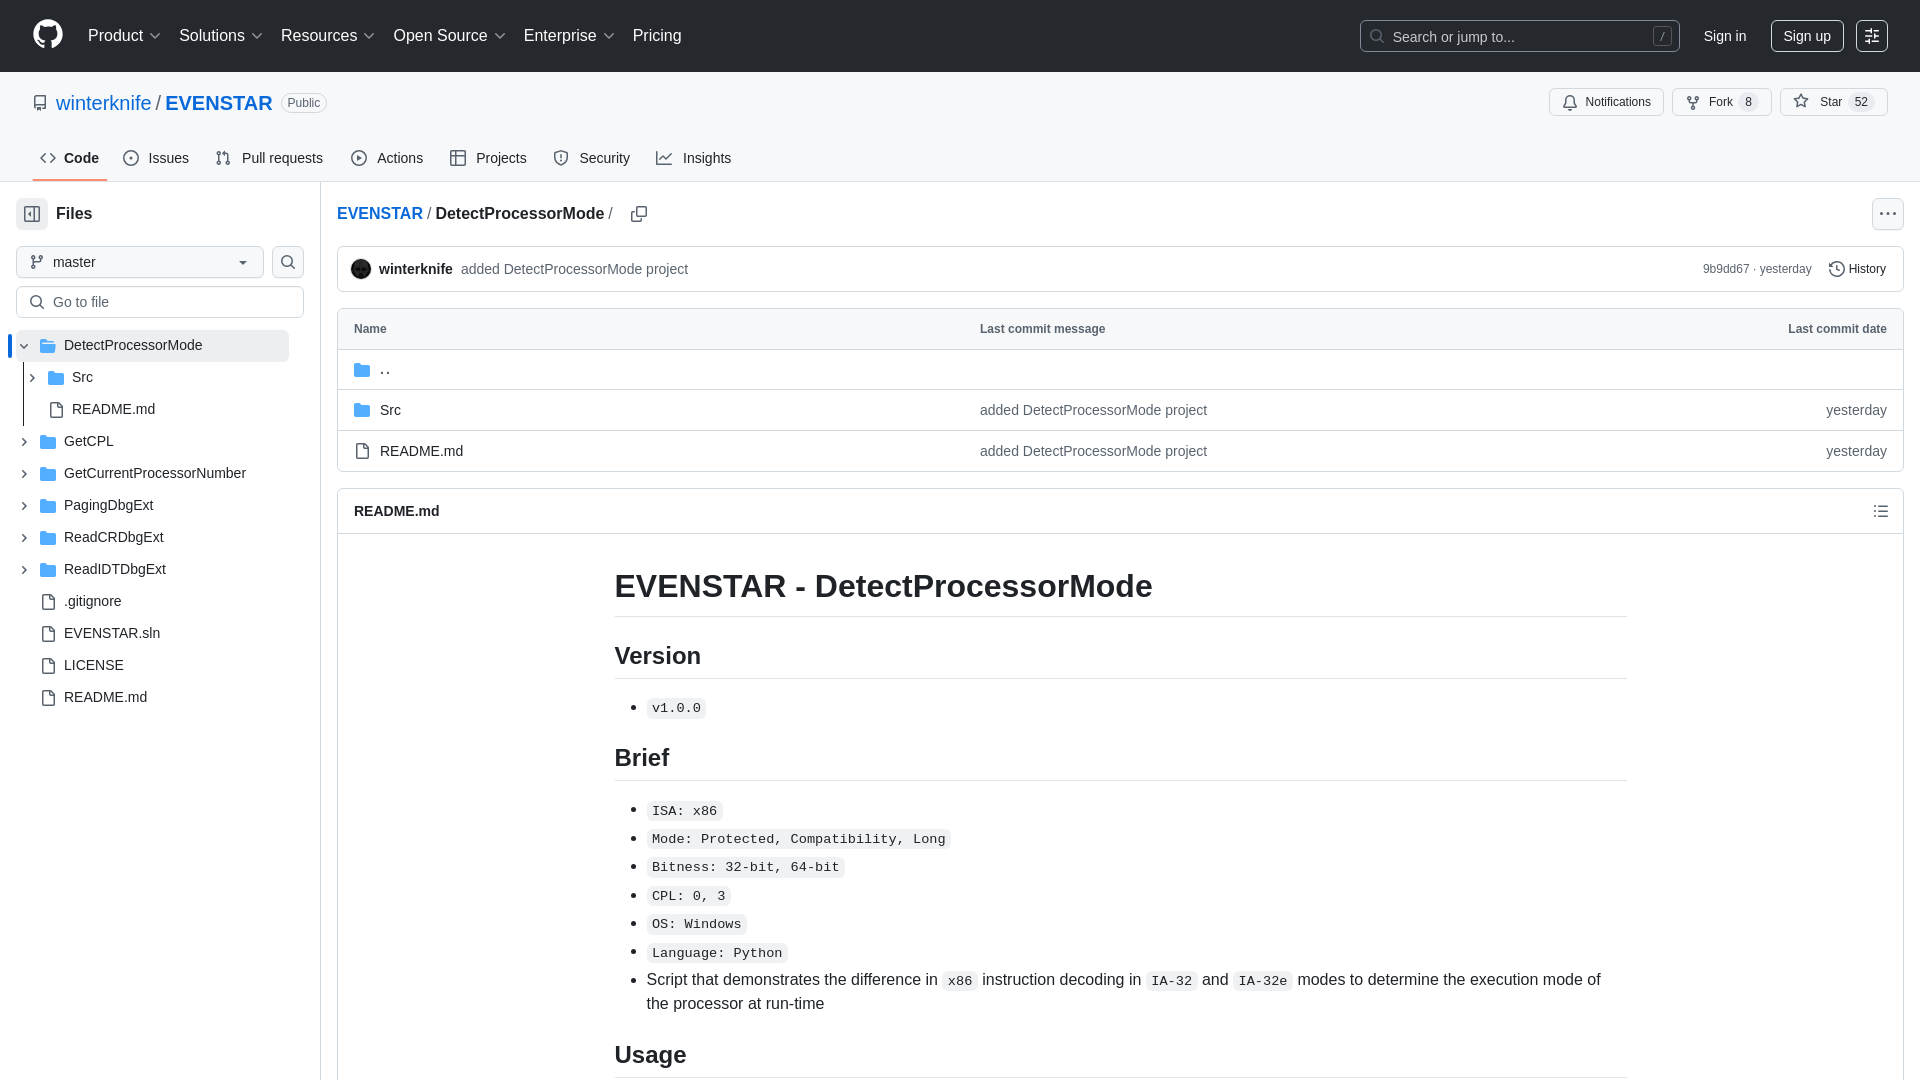This screenshot has height=1080, width=1920.
Task: Open the Resources dropdown menu
Action: click(328, 36)
